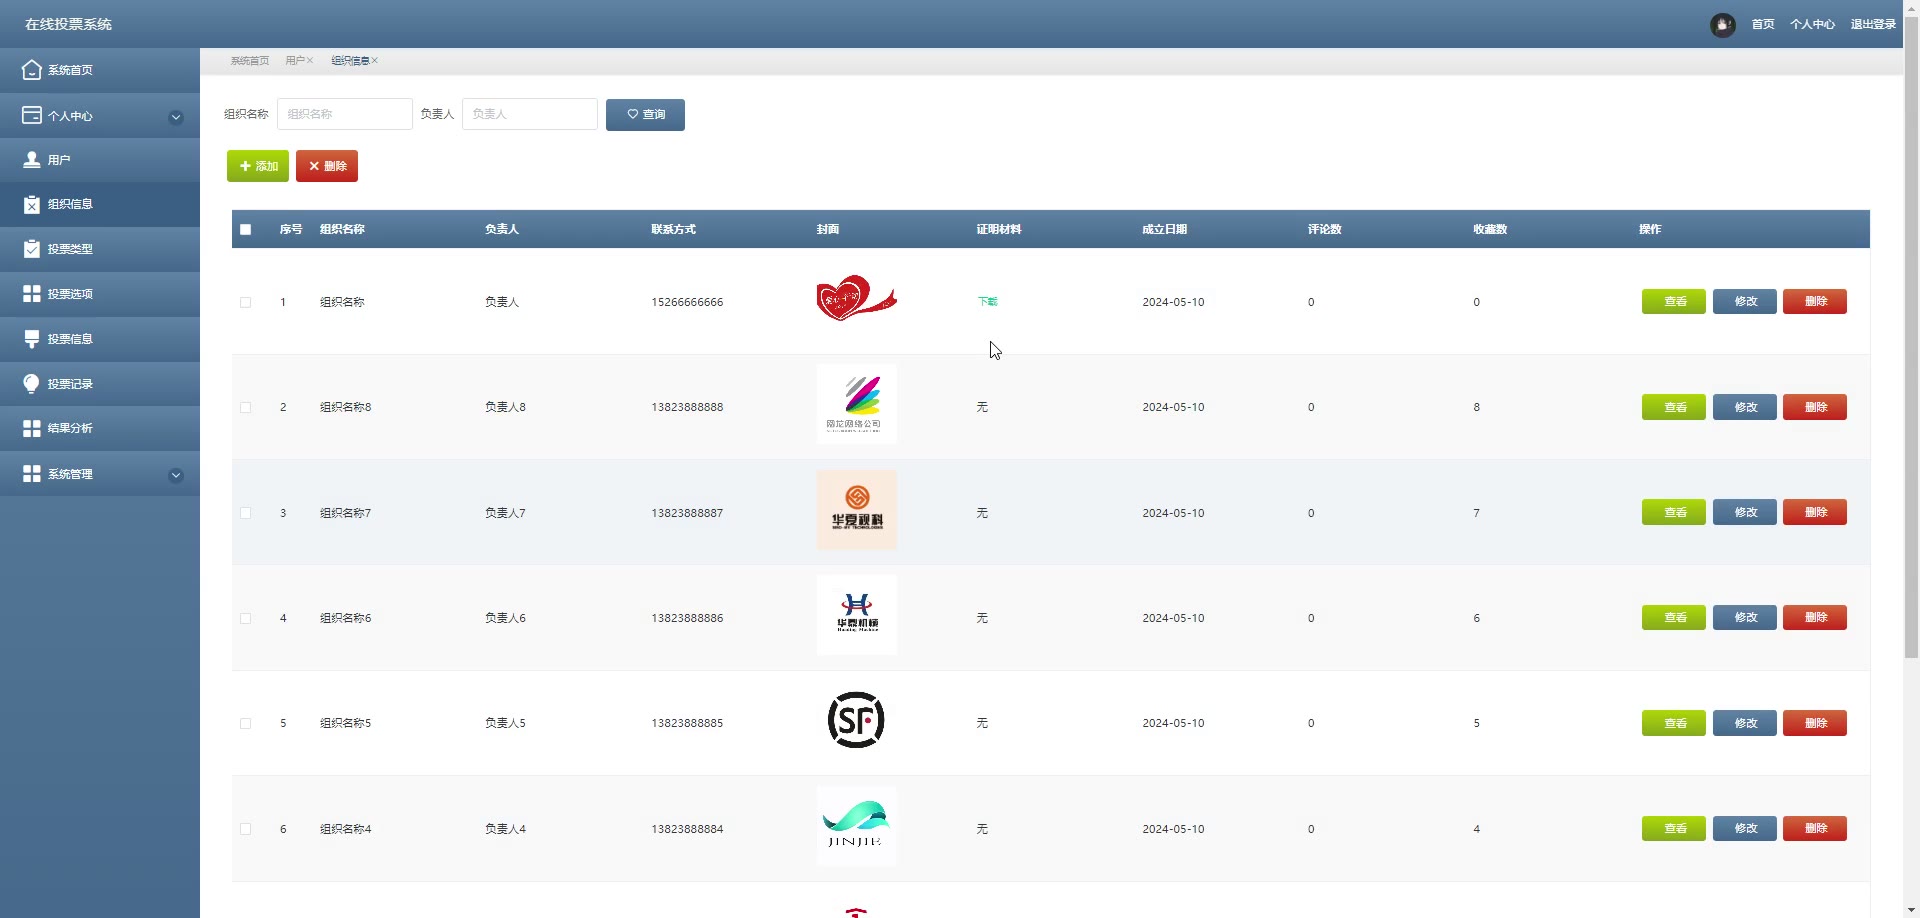Viewport: 1920px width, 918px height.
Task: Click 修改 in the first row 组织名称
Action: pyautogui.click(x=1745, y=301)
